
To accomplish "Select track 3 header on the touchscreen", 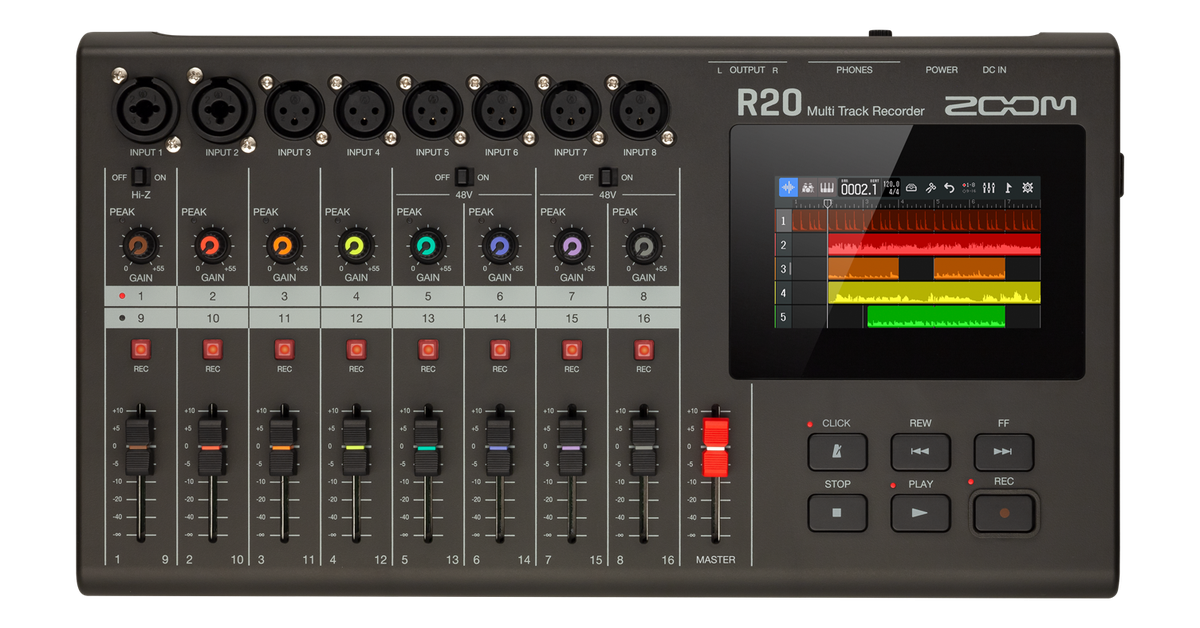I will pos(785,269).
